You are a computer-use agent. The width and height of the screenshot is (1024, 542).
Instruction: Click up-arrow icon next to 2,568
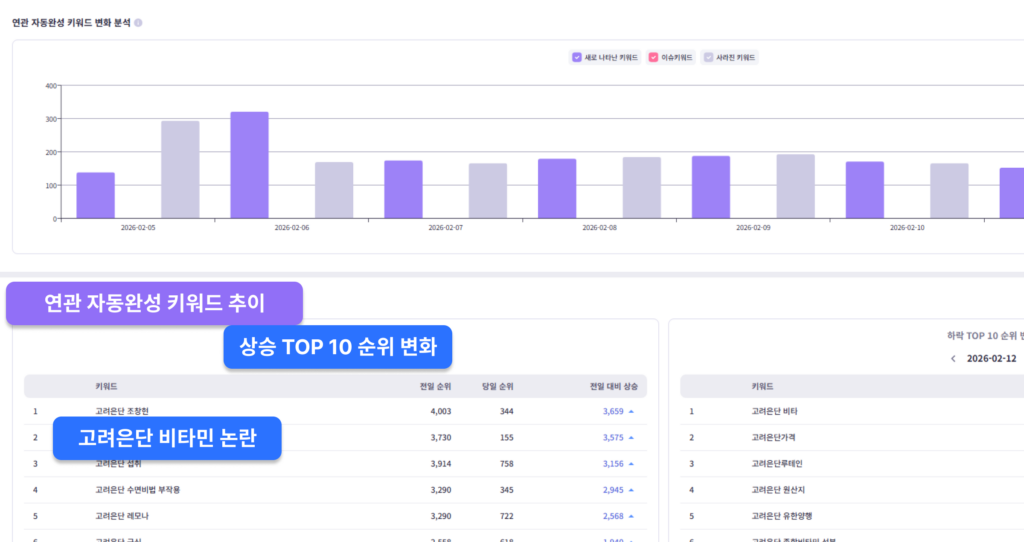coord(632,516)
